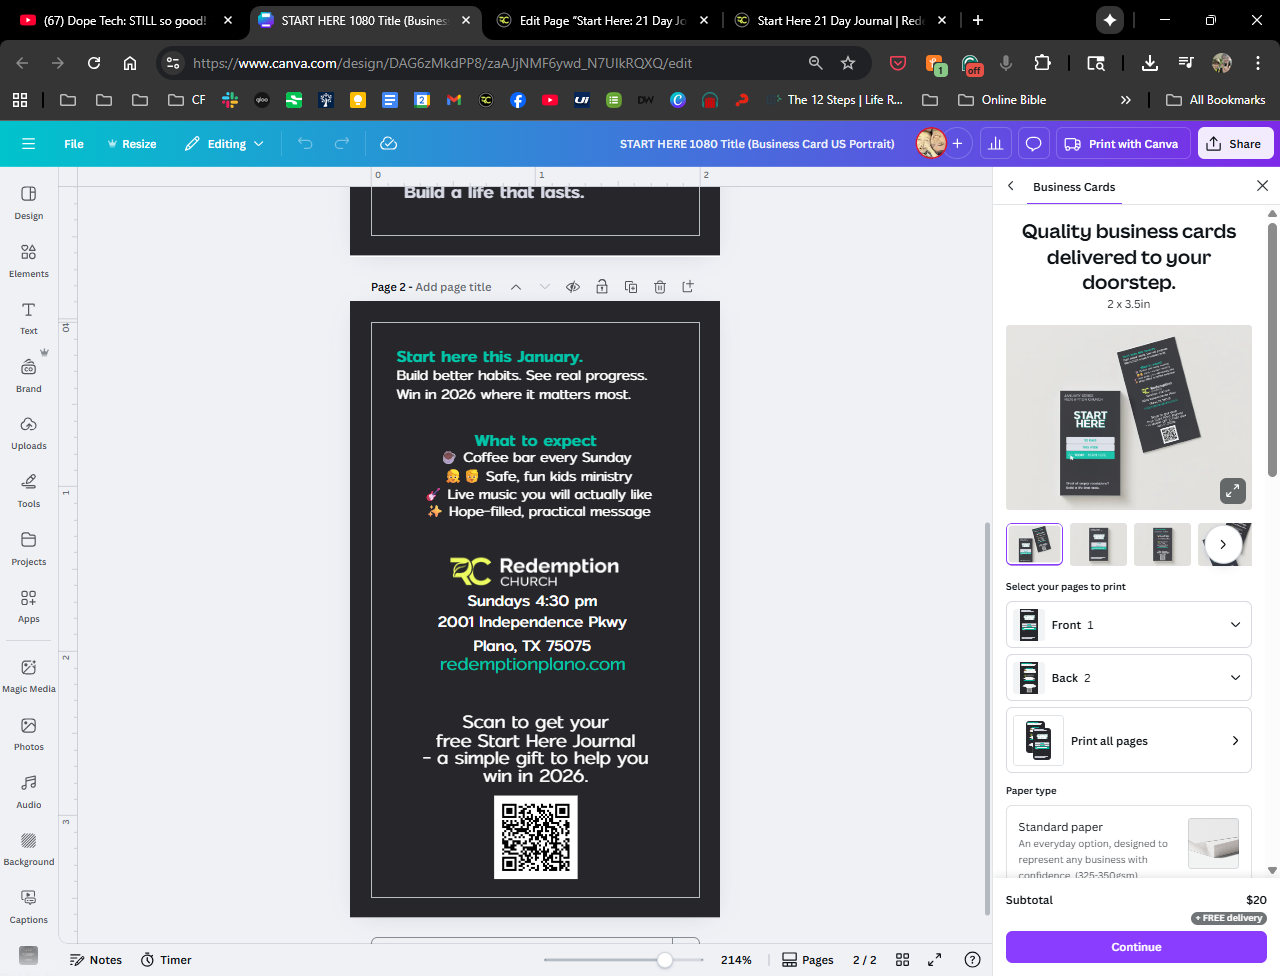
Task: Open analytics bar chart icon
Action: click(x=995, y=144)
